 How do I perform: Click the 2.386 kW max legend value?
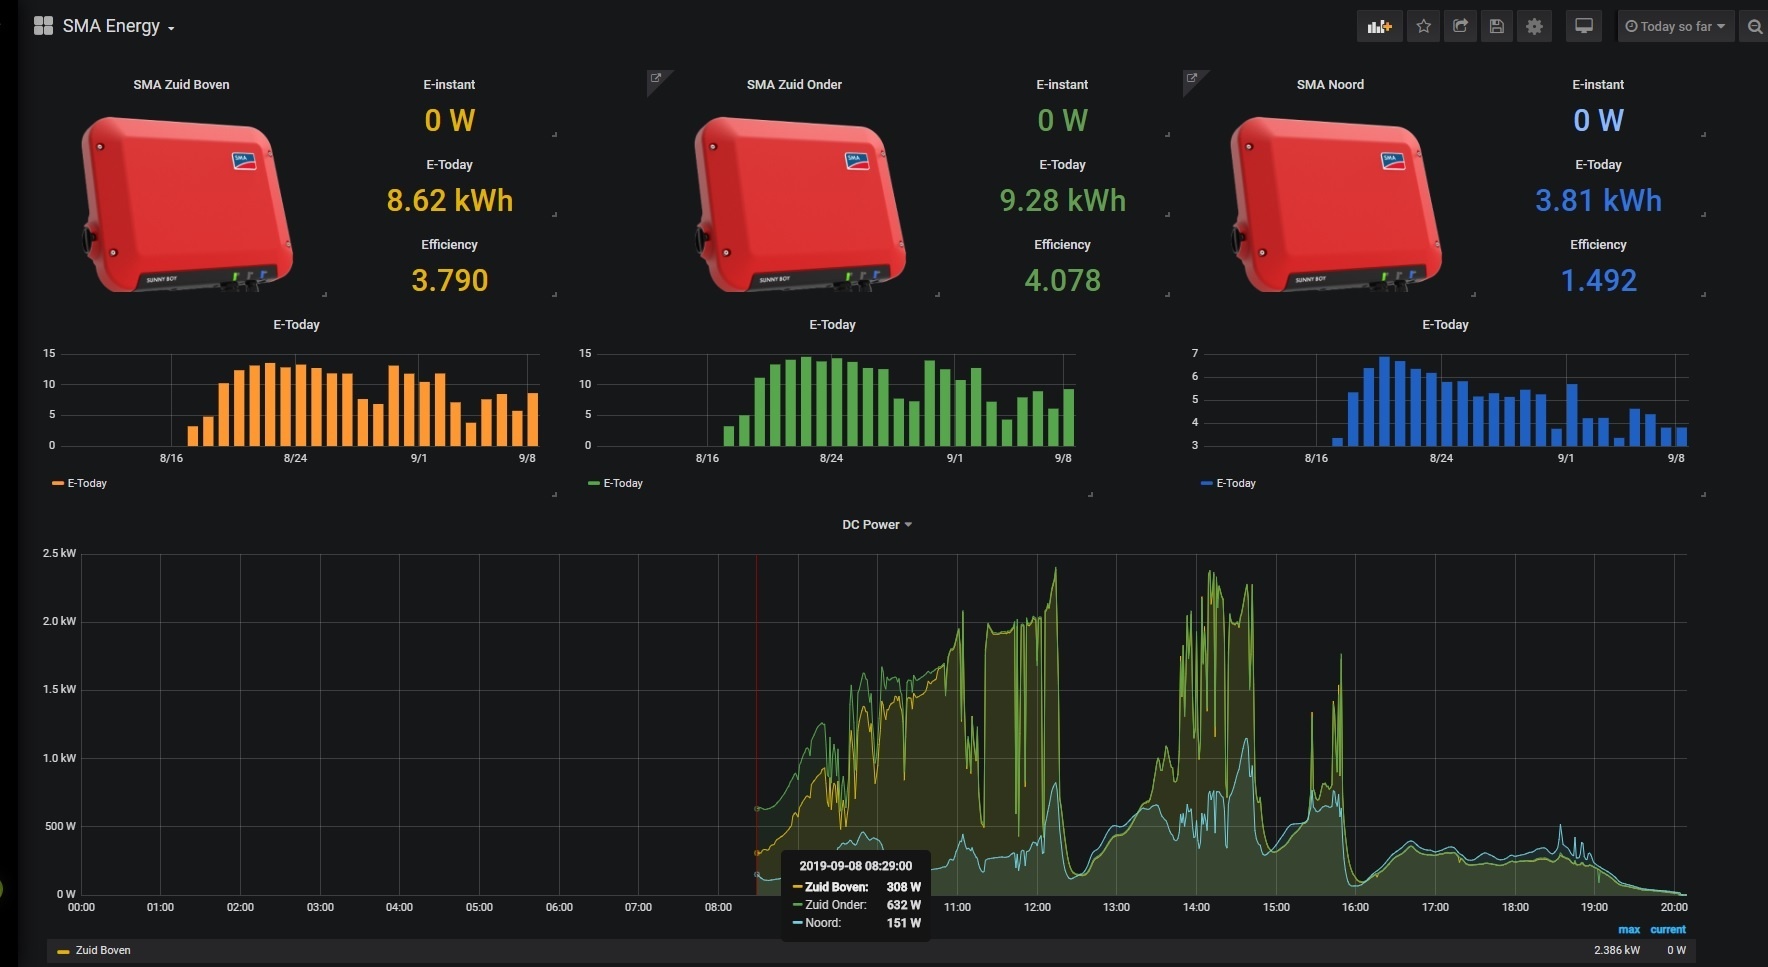click(1617, 950)
